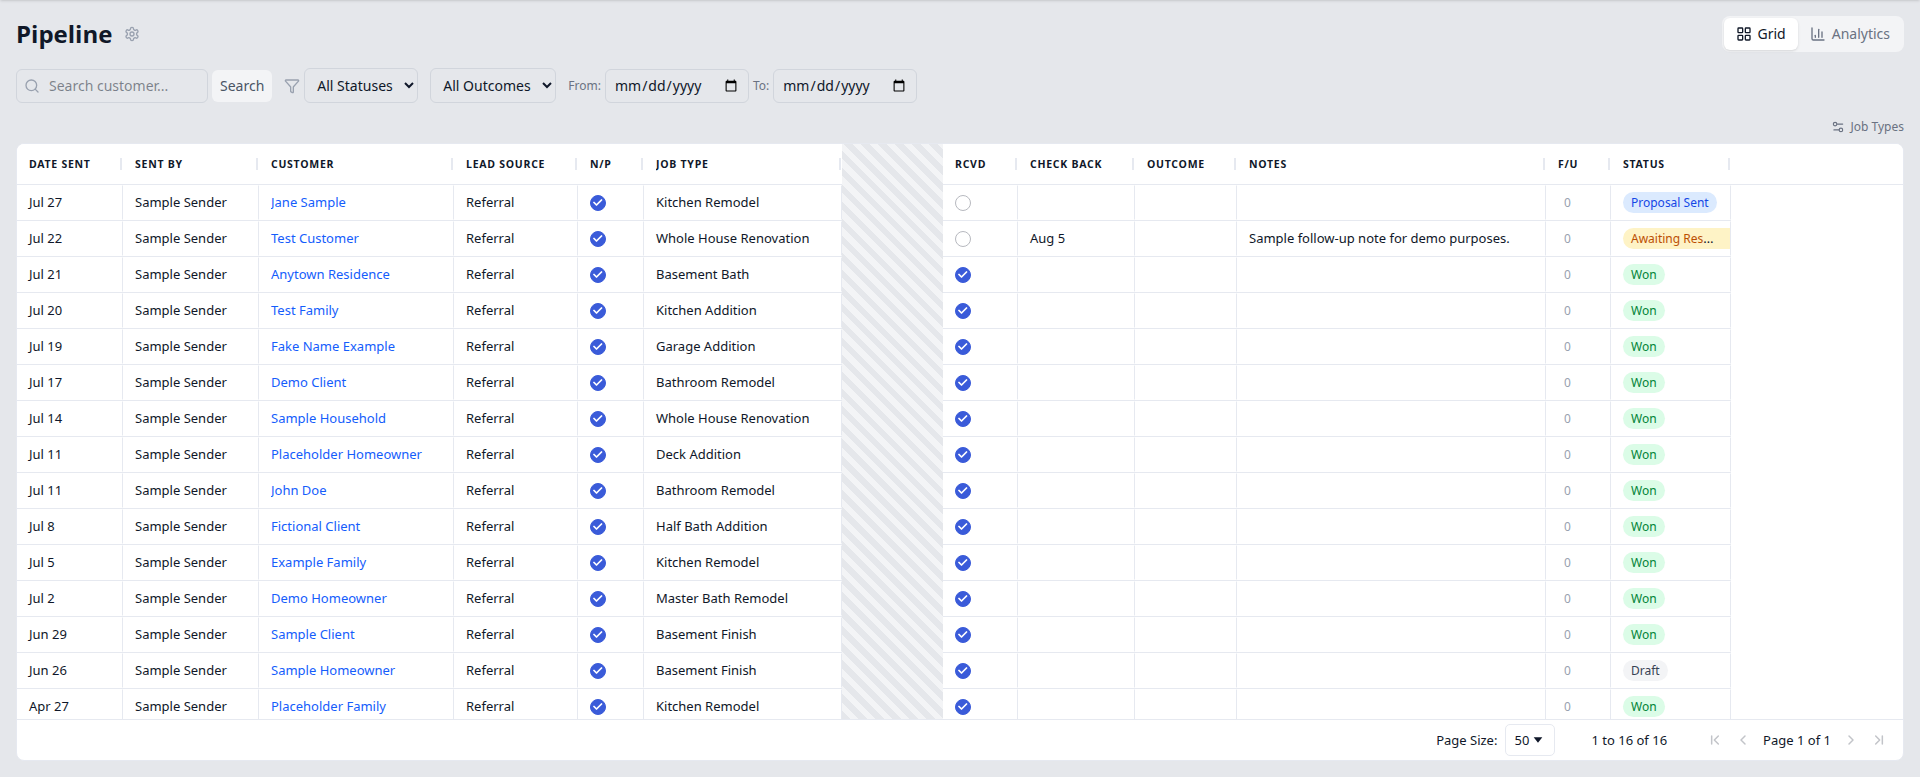Click the From date field
The image size is (1920, 777).
[x=677, y=86]
